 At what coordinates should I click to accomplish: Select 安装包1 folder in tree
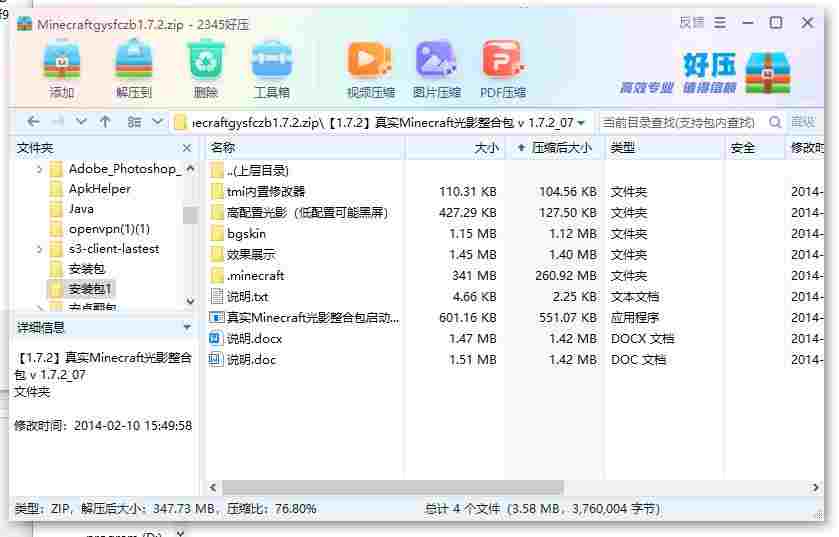pos(90,289)
